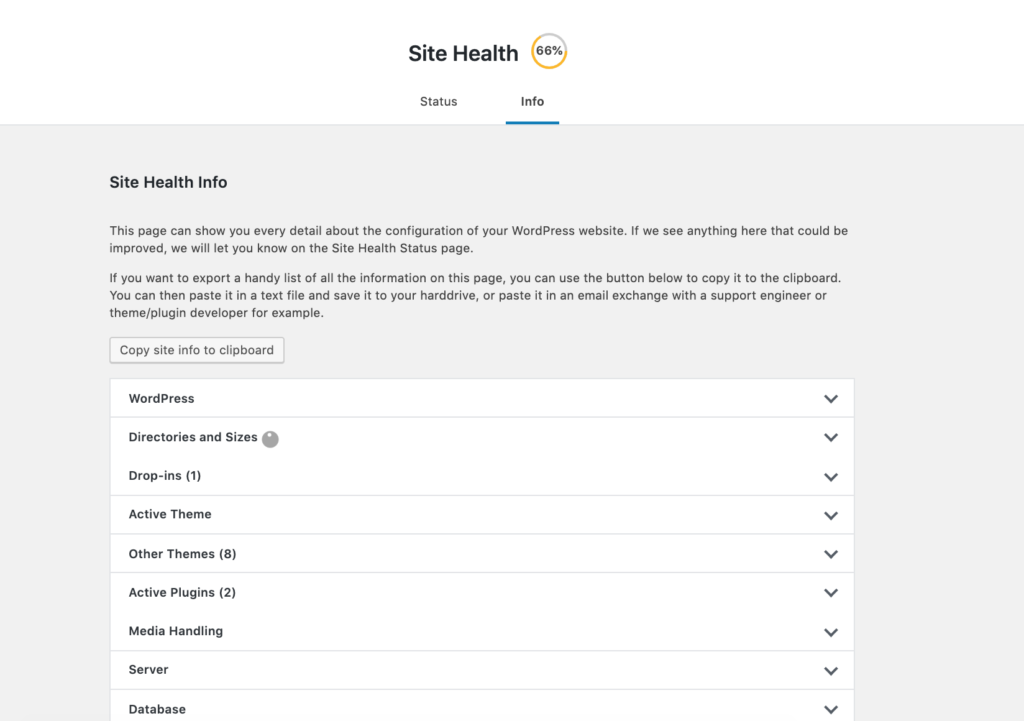The height and width of the screenshot is (721, 1024).
Task: Click the 66% site health progress circle
Action: point(549,51)
